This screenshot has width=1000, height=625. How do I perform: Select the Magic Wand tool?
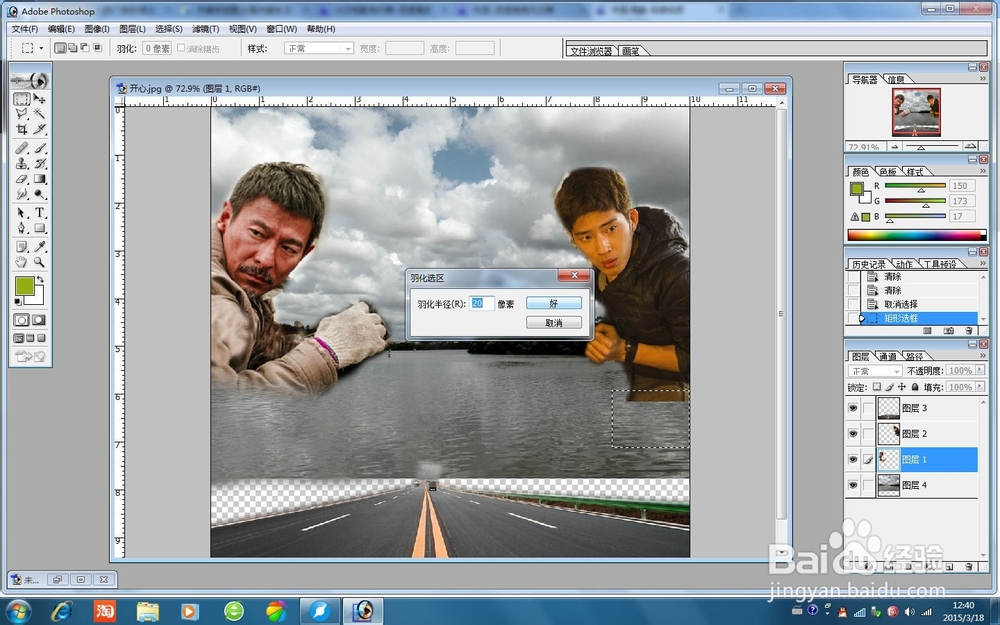tap(40, 114)
